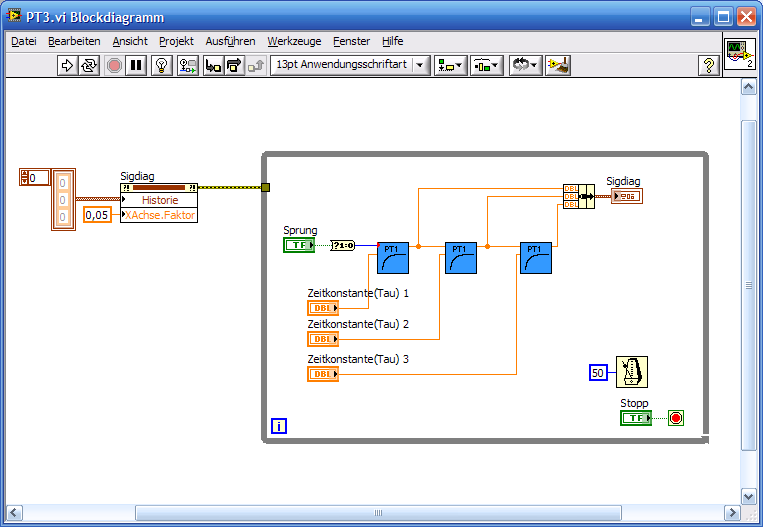763x527 pixels.
Task: Click the 0,05 numeric constant
Action: coord(97,215)
